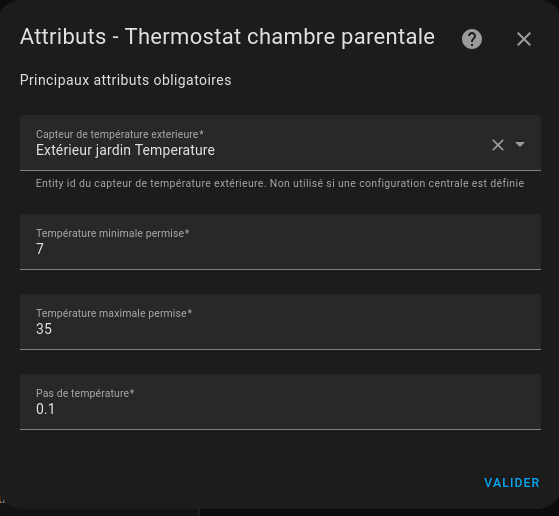Click the Pas de température label
This screenshot has height=516, width=559.
85,393
